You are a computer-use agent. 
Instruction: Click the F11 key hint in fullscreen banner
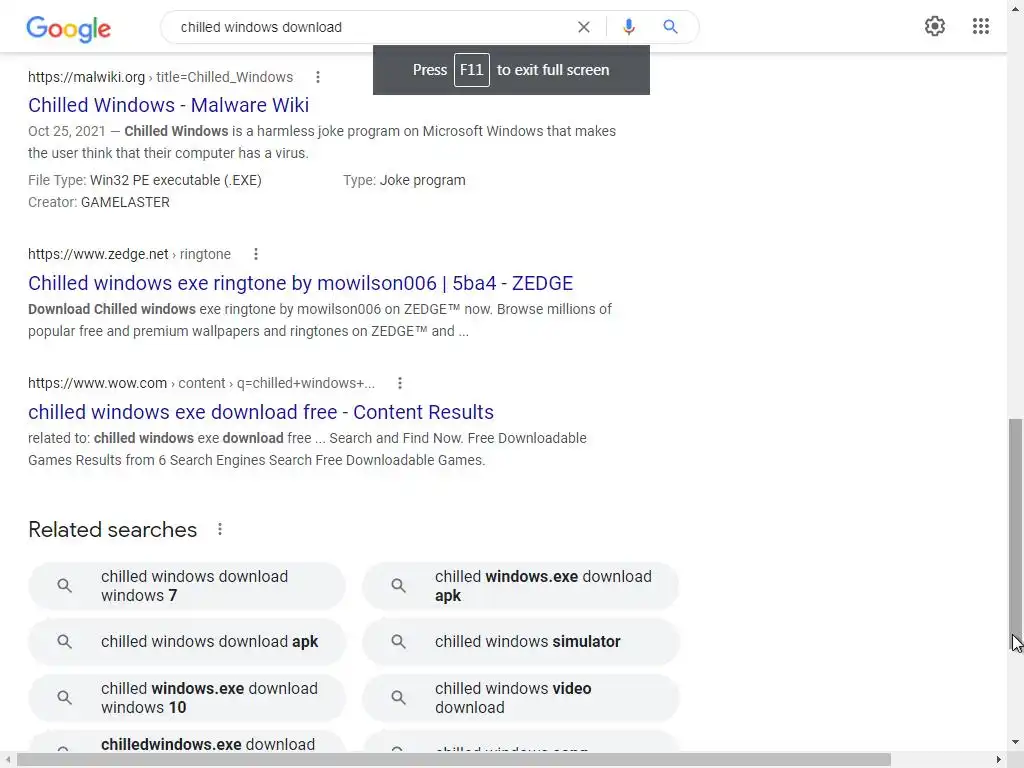click(472, 70)
